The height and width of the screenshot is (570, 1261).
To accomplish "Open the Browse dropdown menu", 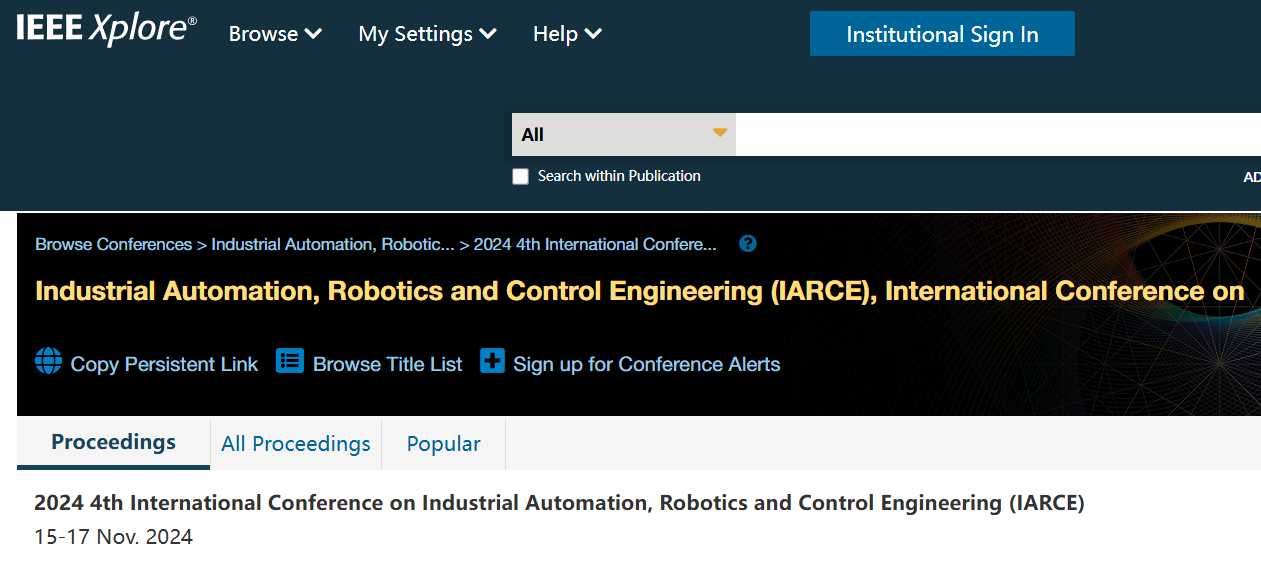I will [275, 34].
